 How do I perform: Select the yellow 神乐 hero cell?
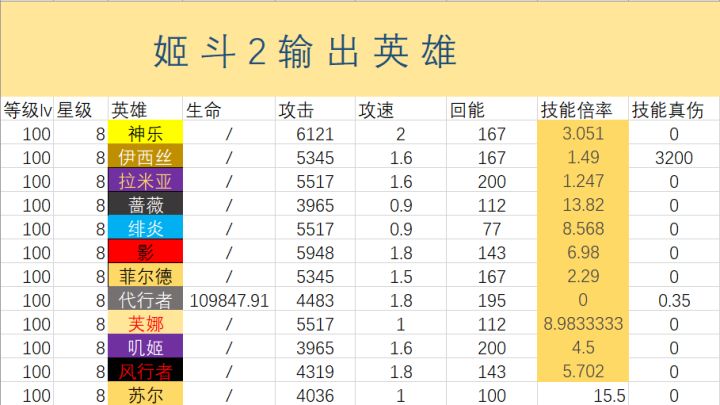click(145, 134)
